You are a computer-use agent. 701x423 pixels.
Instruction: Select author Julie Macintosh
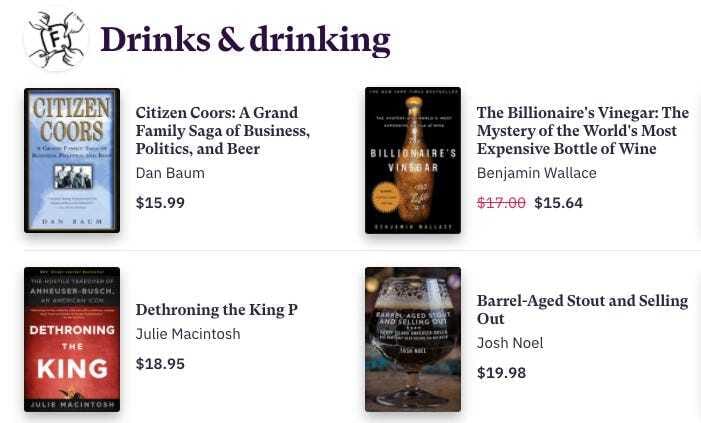click(x=188, y=334)
